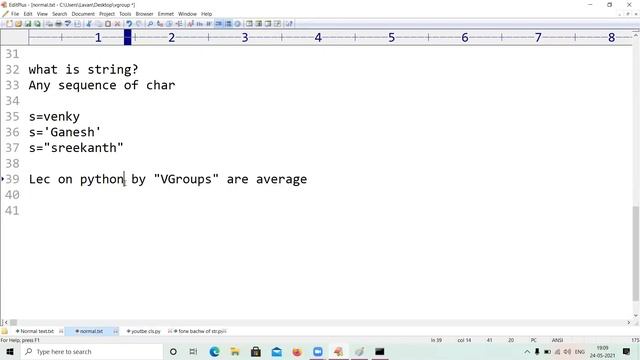The height and width of the screenshot is (360, 640).
Task: Toggle the Line Number toolbar icon
Action: pos(228,24)
